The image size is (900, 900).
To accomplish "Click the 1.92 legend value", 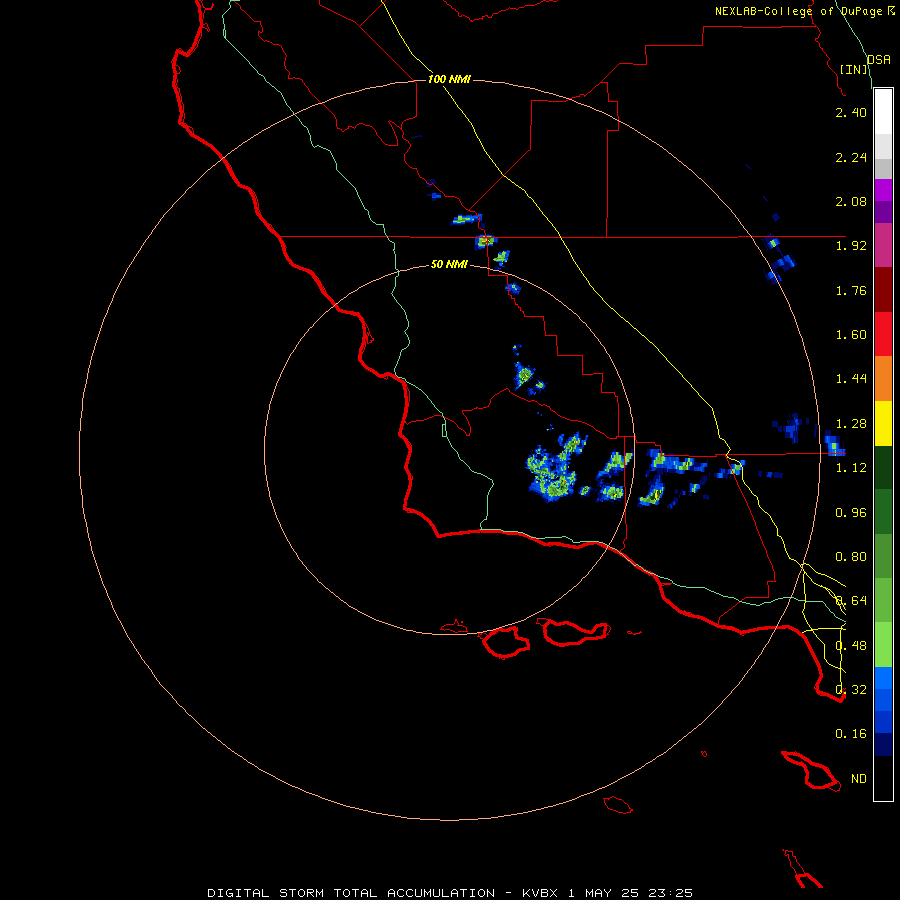I will click(851, 246).
